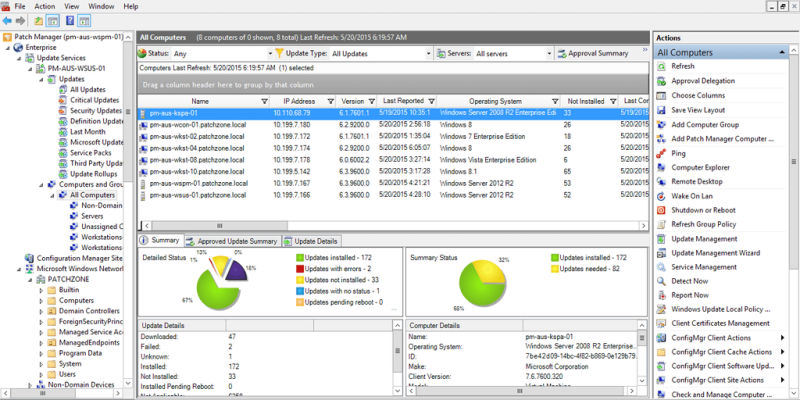Screen dimensions: 800x400
Task: Select Critical Updates tree item
Action: tap(94, 100)
